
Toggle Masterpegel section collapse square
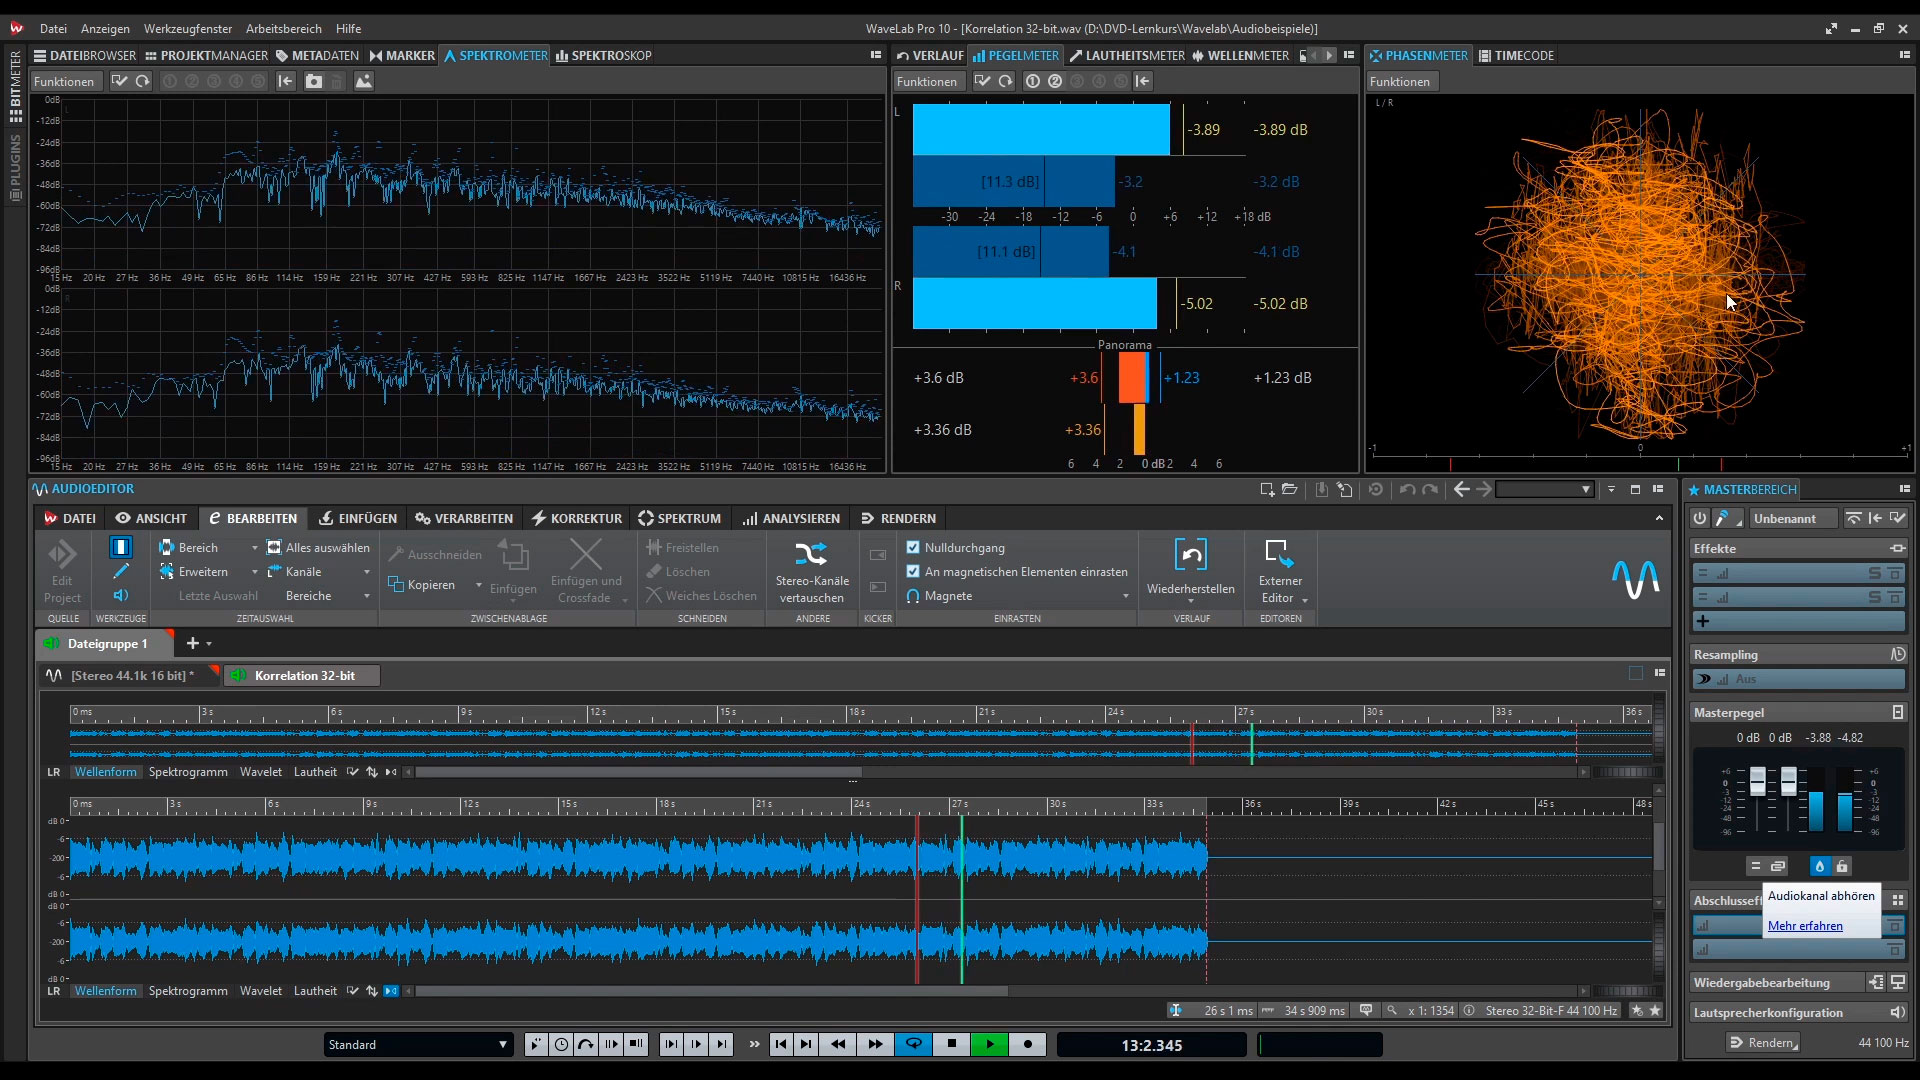1897,712
